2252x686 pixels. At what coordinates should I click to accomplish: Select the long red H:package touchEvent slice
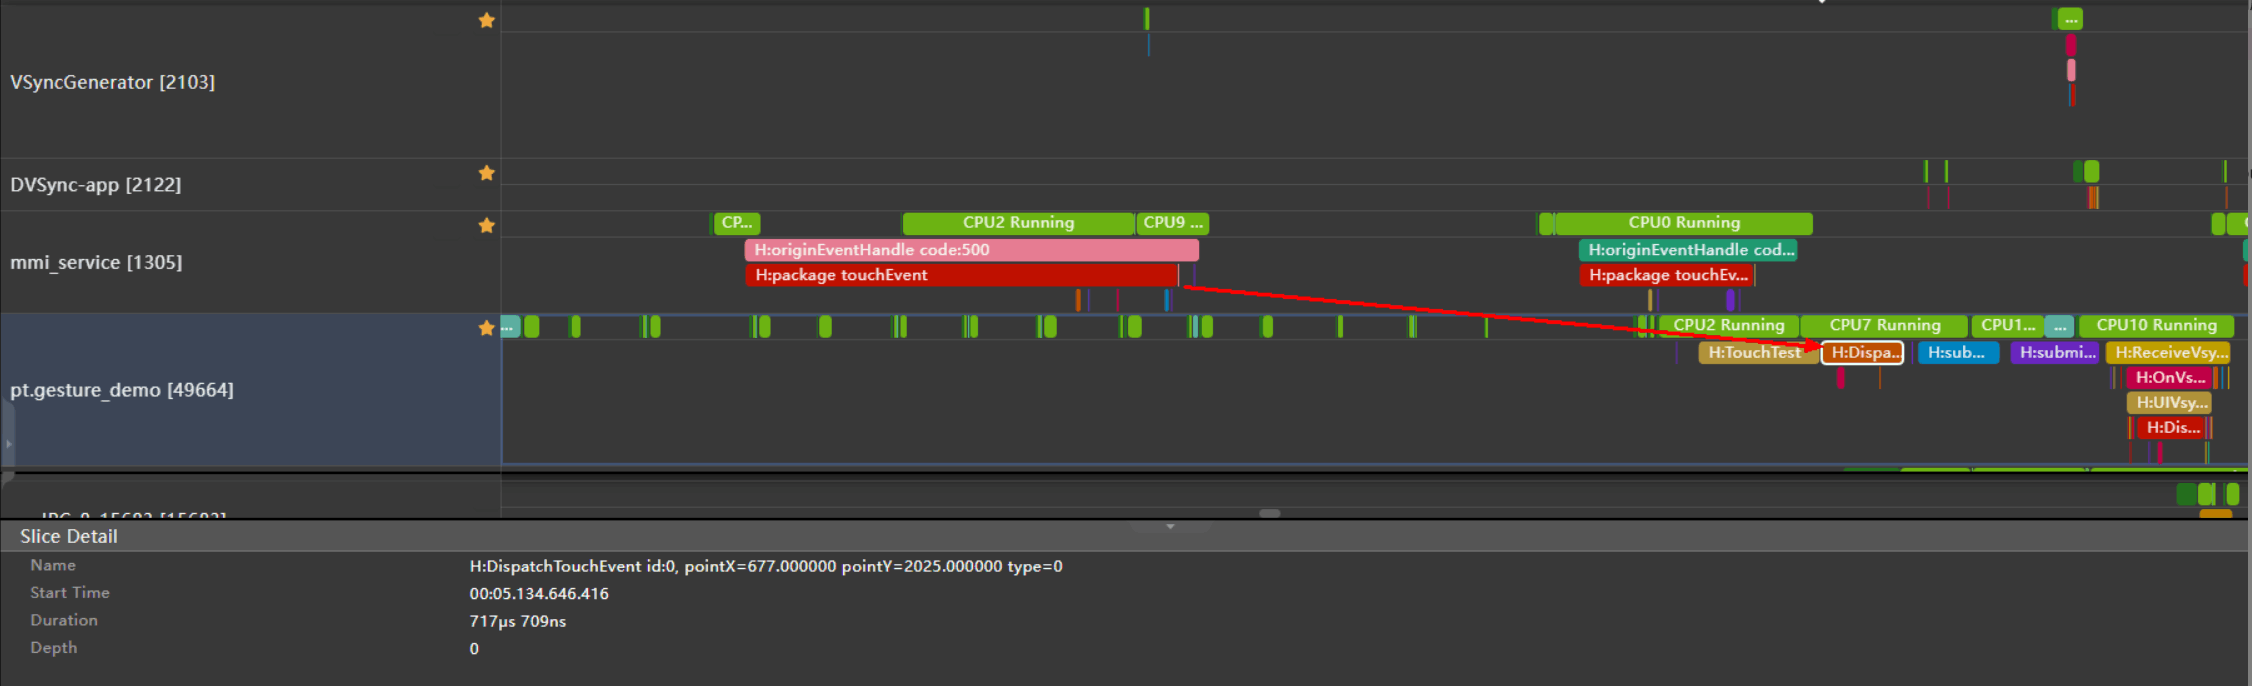click(x=961, y=275)
